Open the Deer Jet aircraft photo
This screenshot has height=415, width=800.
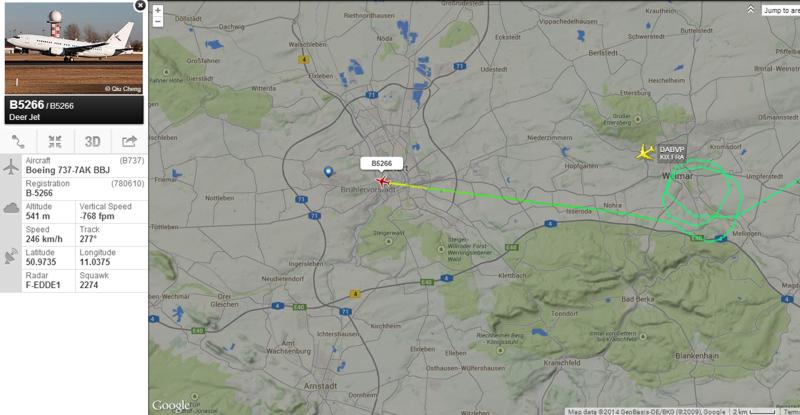73,48
